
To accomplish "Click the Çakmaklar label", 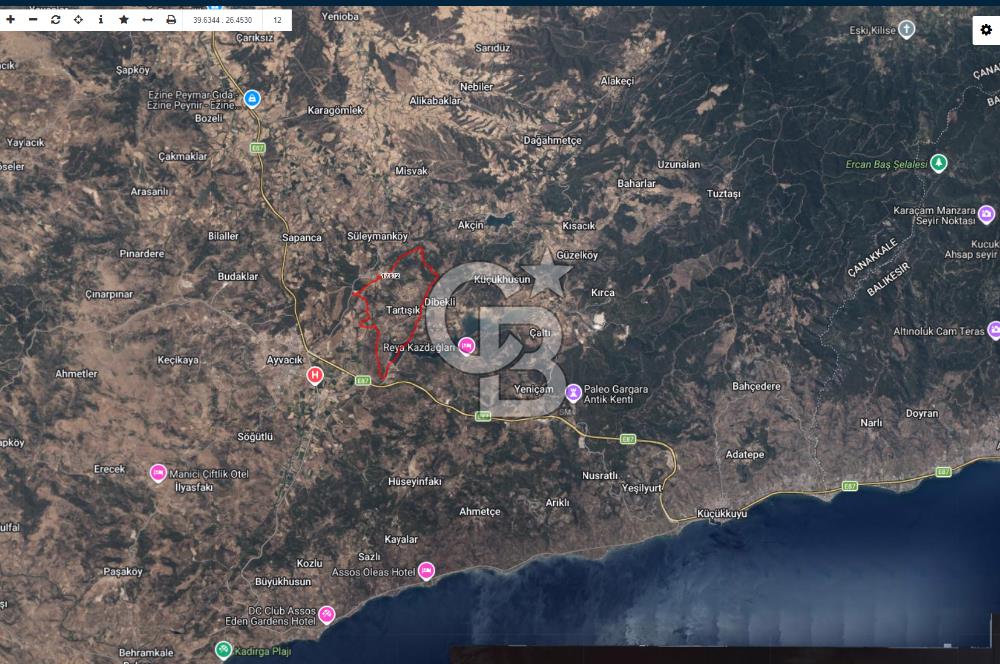I will (183, 156).
